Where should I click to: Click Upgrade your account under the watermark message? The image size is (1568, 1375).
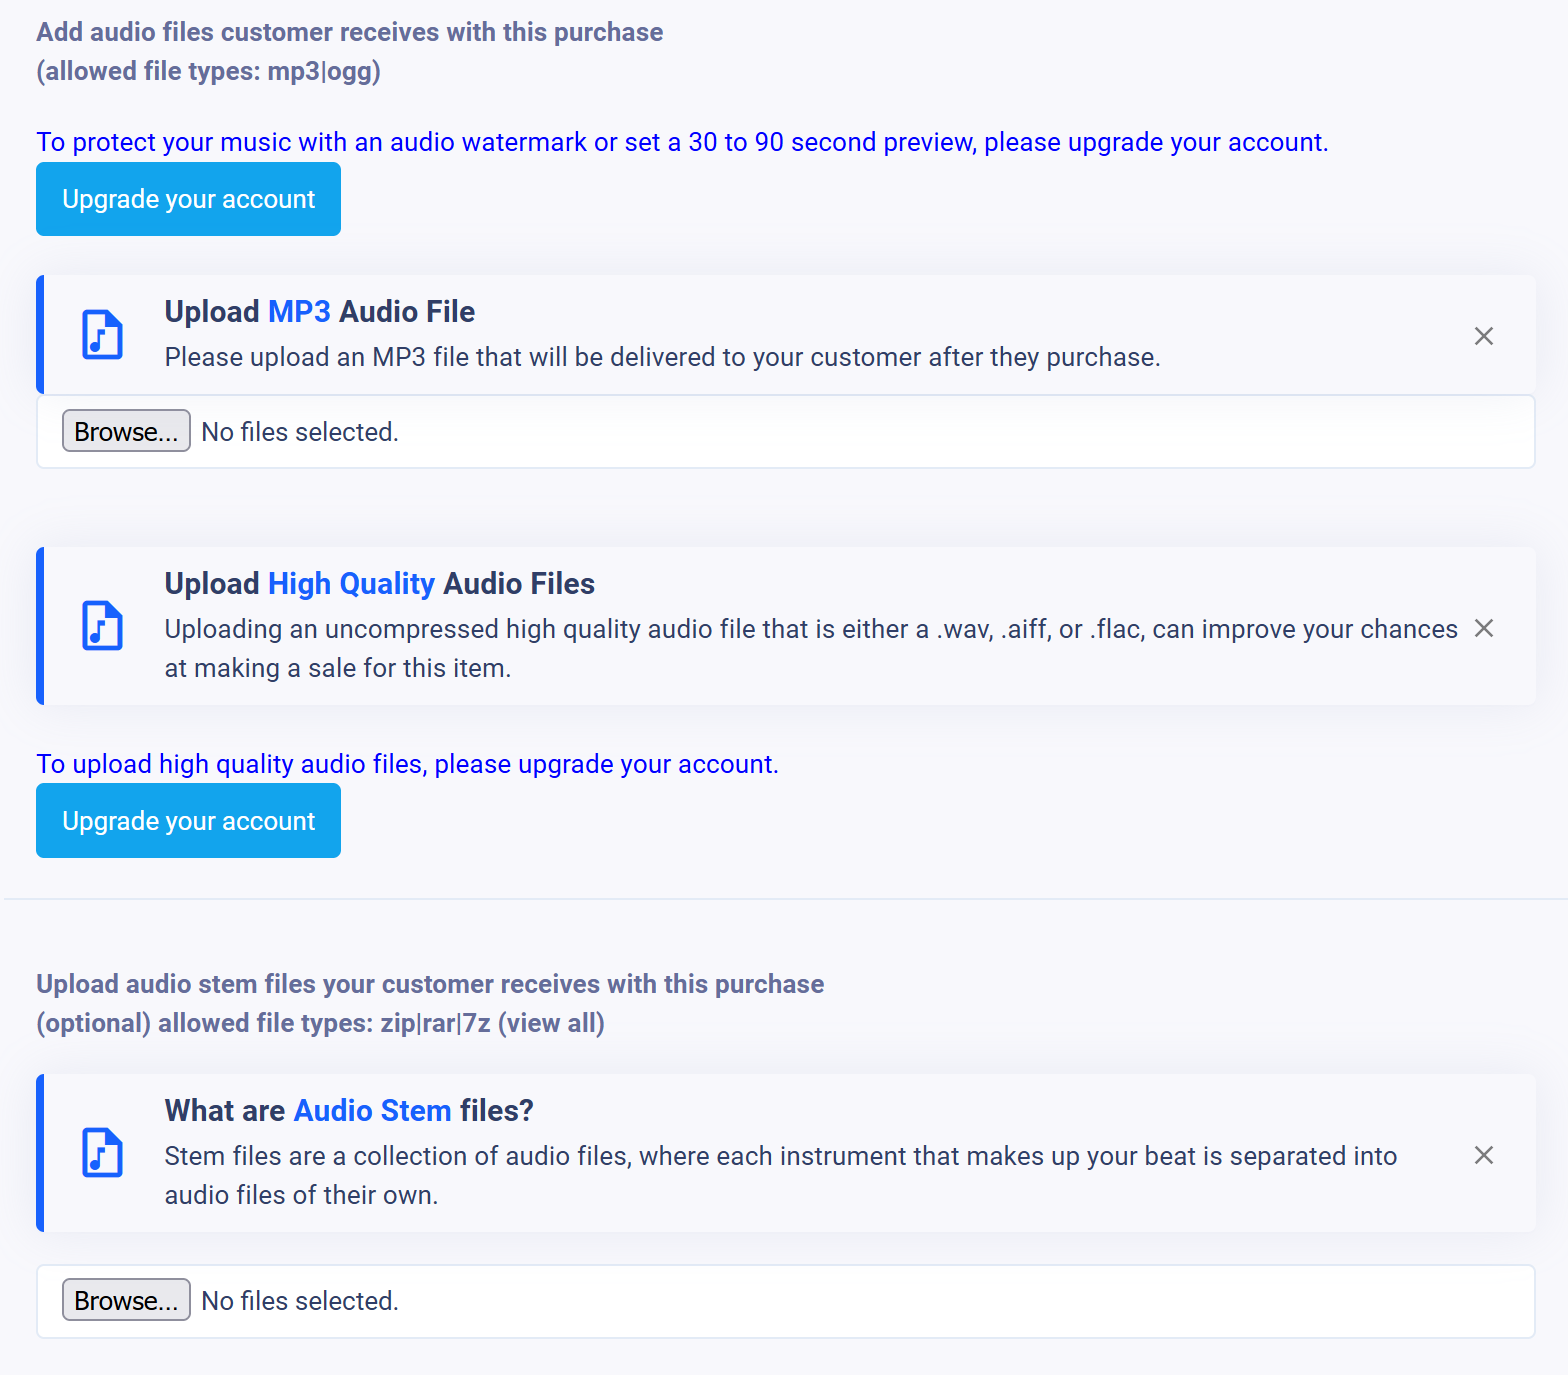click(x=188, y=199)
